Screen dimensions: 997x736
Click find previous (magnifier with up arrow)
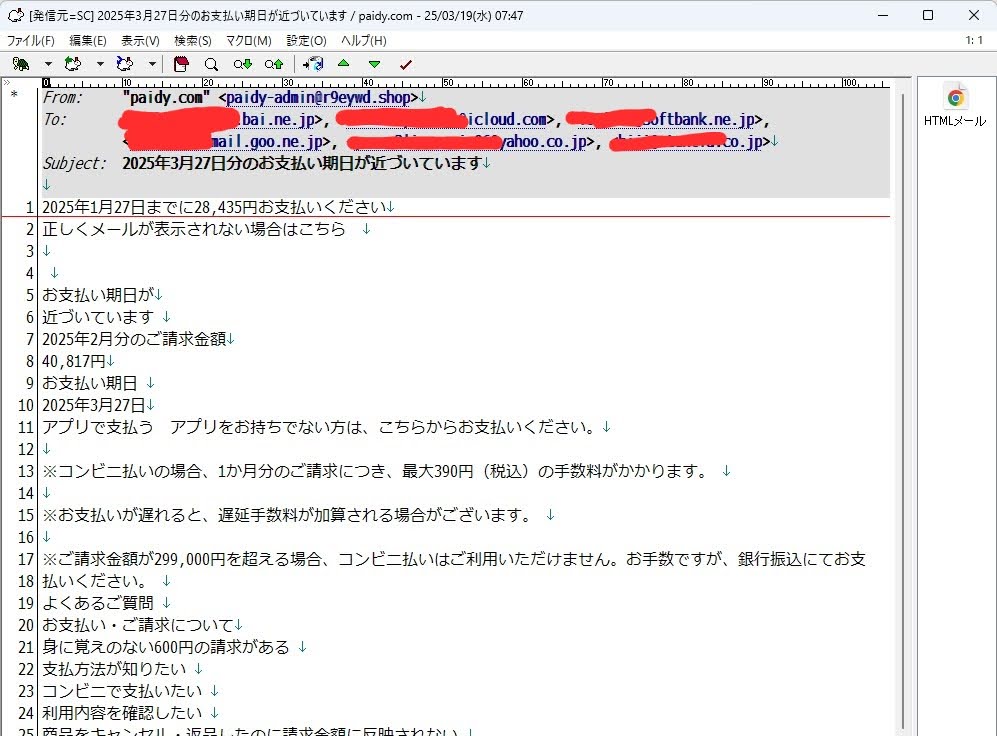point(273,64)
